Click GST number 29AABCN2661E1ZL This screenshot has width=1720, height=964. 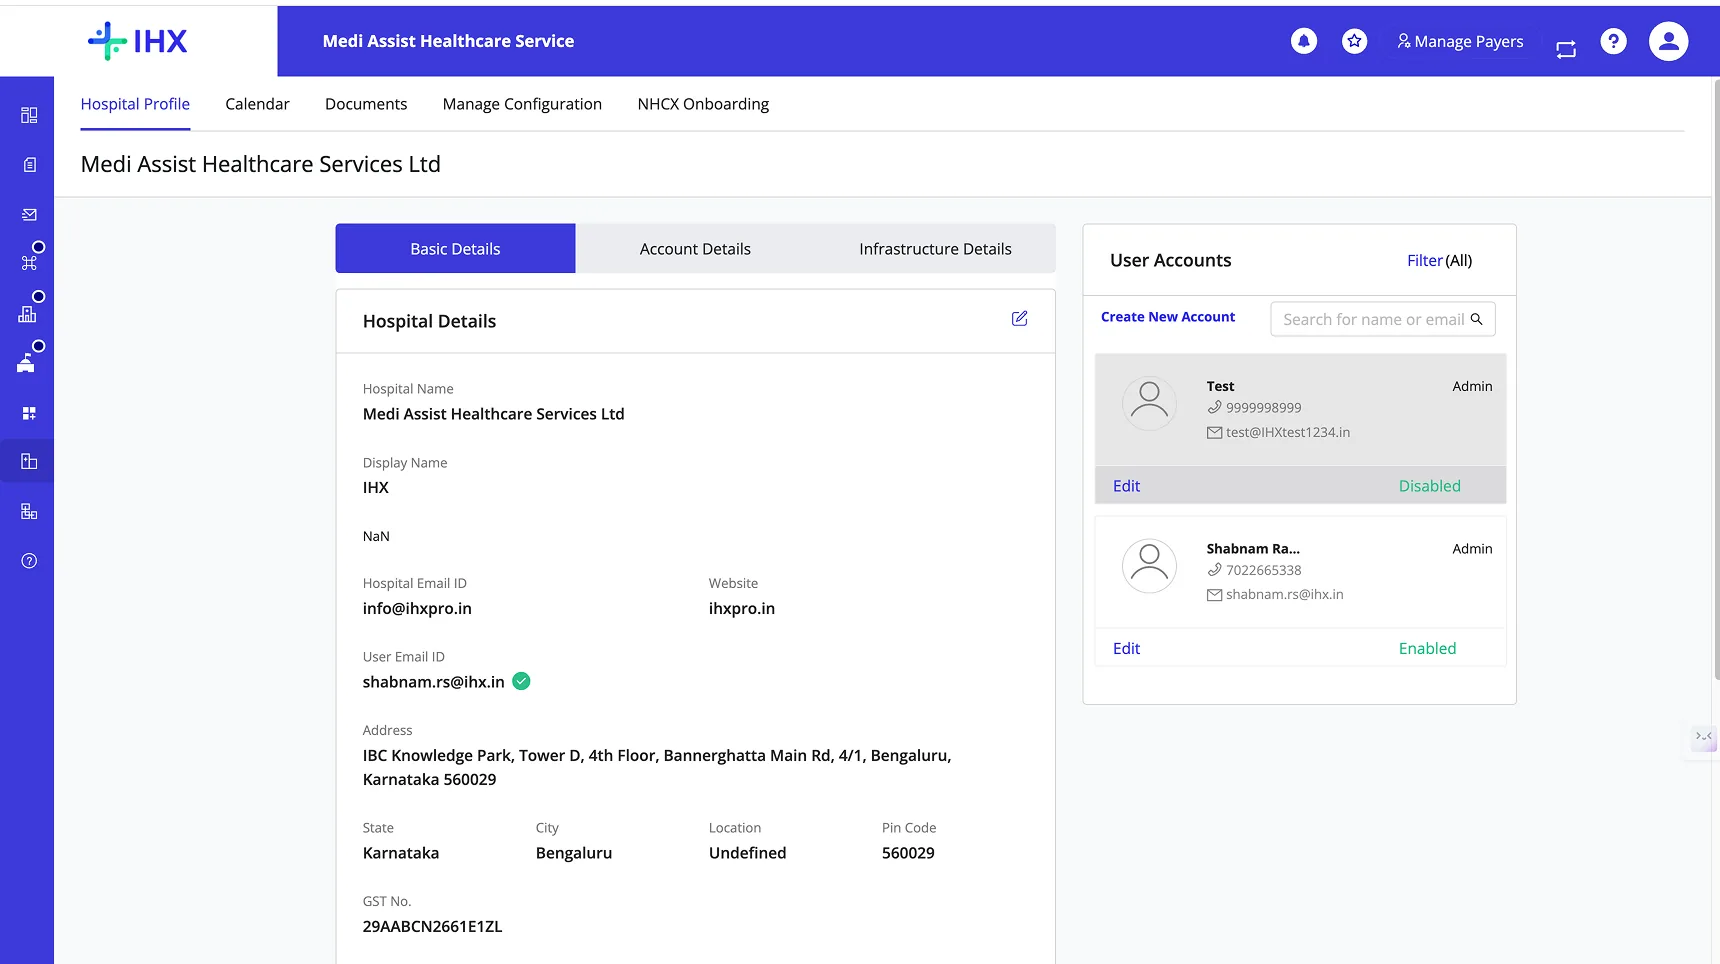(432, 927)
